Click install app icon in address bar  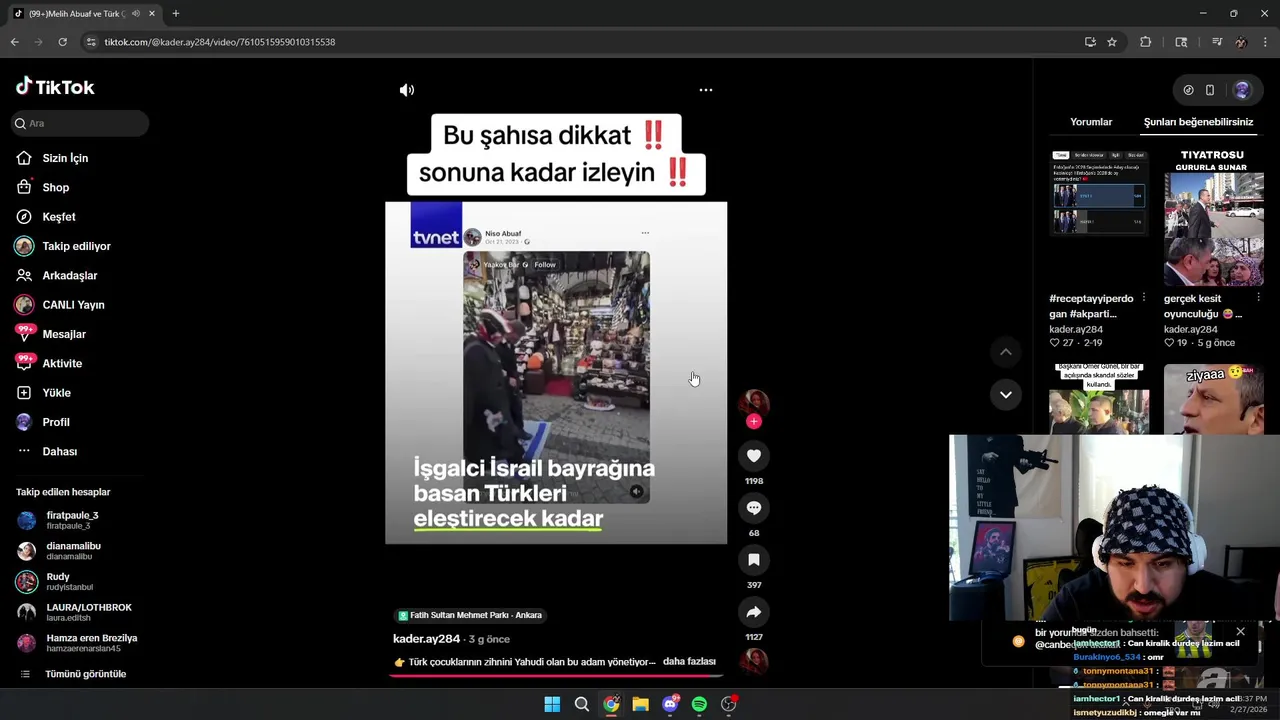coord(1090,42)
